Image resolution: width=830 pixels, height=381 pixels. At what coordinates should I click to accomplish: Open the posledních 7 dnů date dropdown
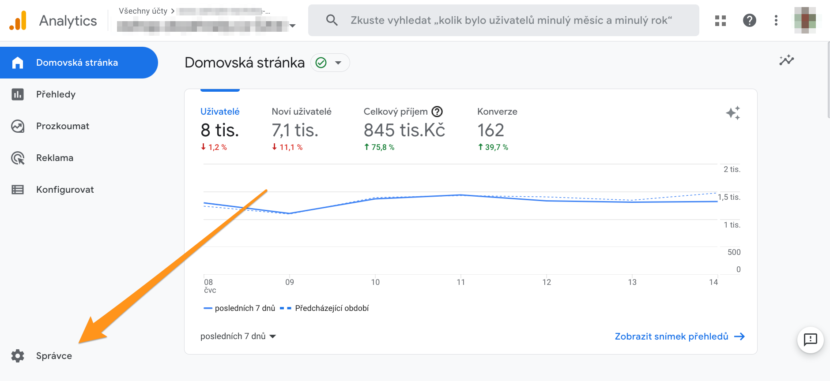coord(239,336)
